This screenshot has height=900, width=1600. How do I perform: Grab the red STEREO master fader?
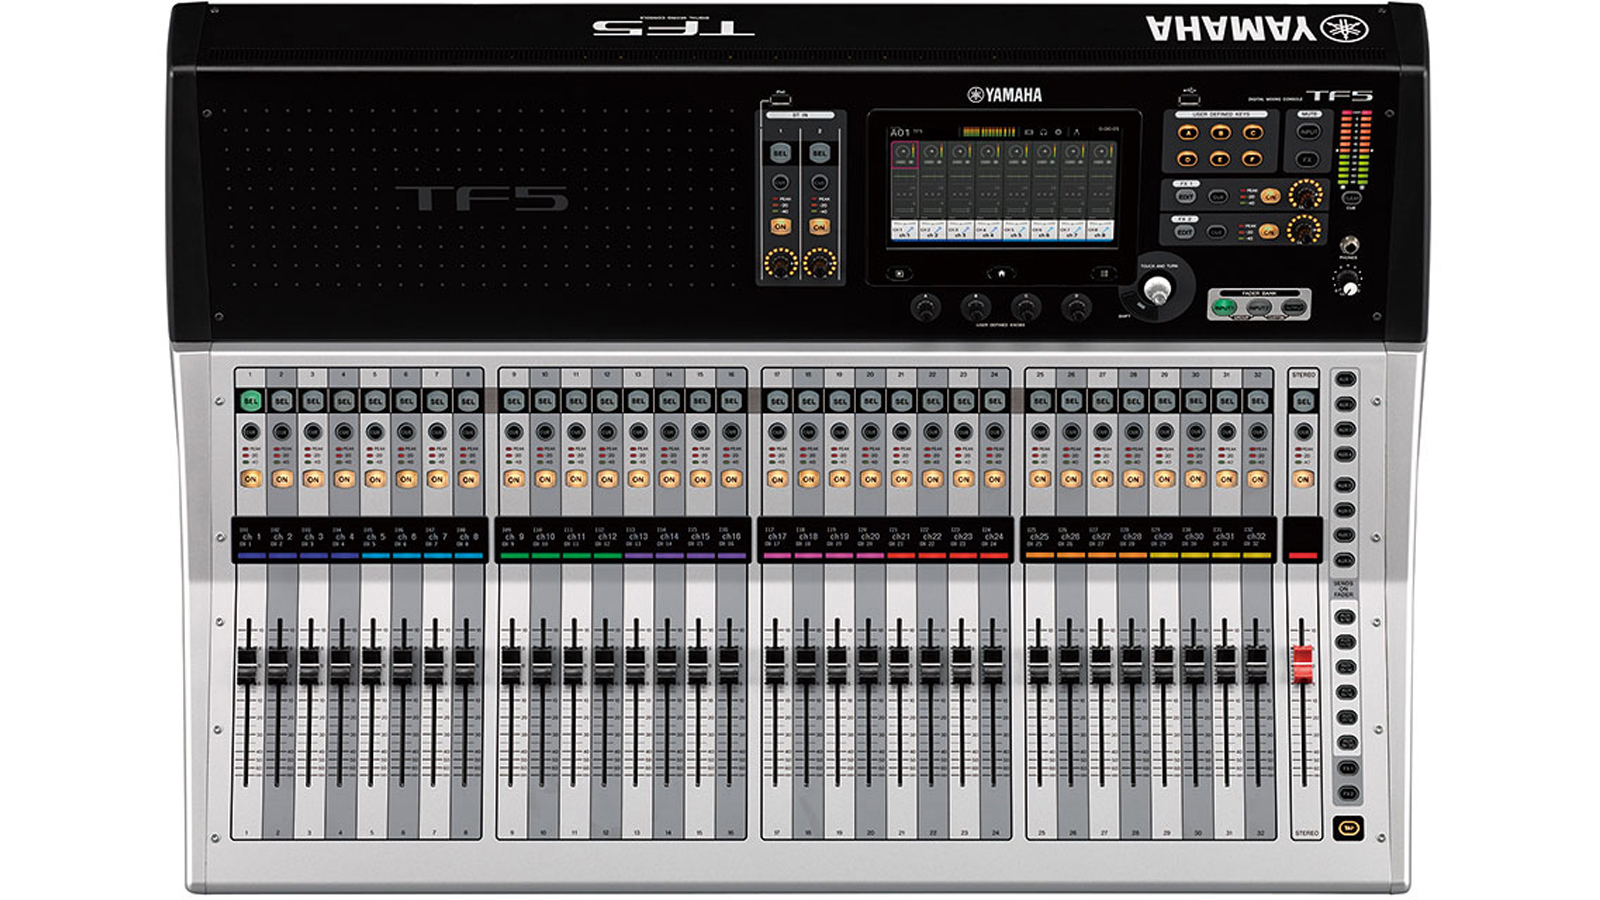(1302, 665)
